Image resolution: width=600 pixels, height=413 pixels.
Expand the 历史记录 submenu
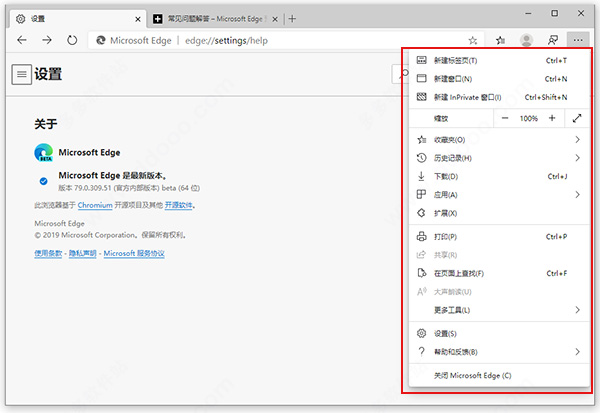coord(578,158)
